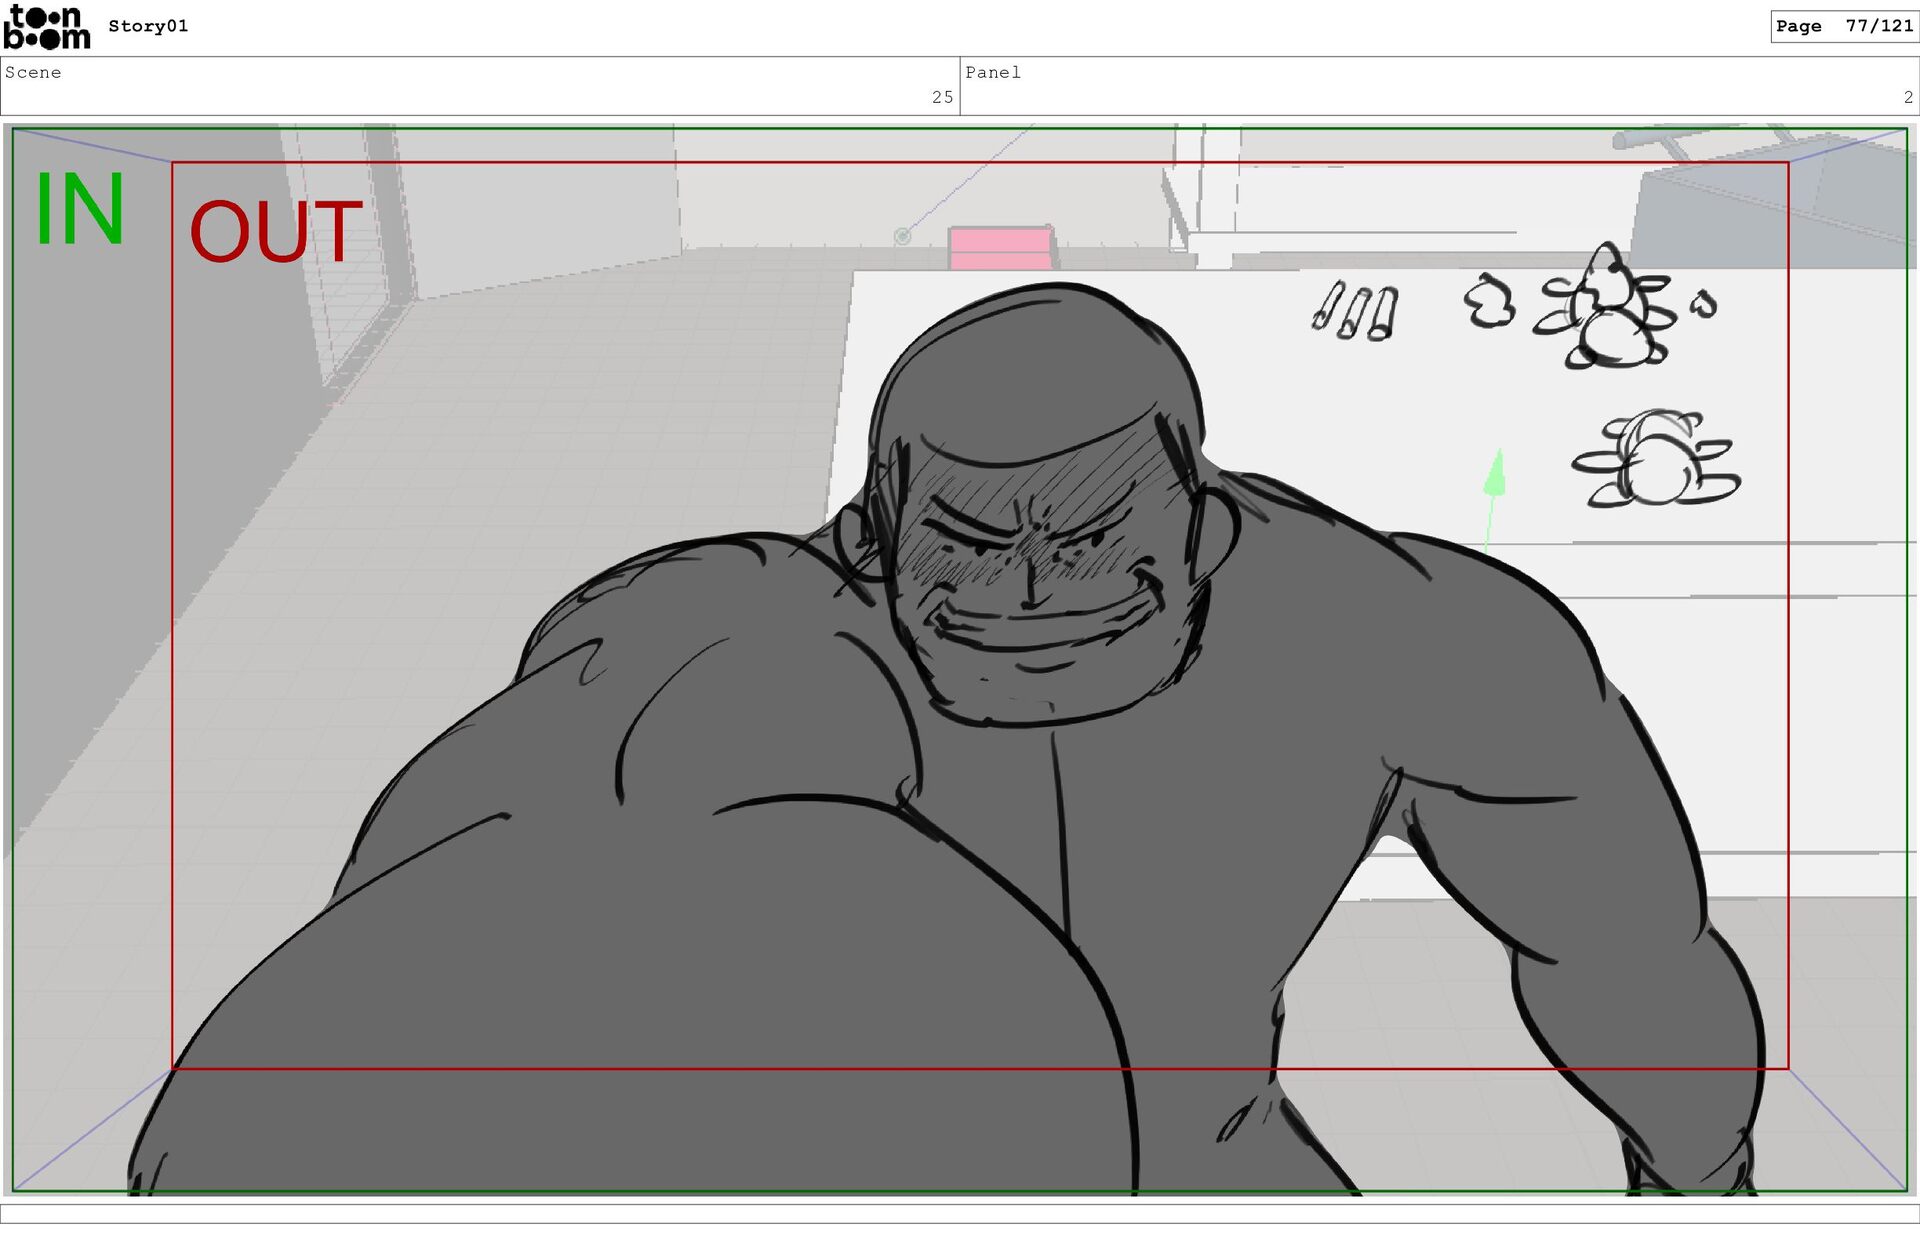Click the empty caption bar below panel
The width and height of the screenshot is (1920, 1242).
point(960,1213)
